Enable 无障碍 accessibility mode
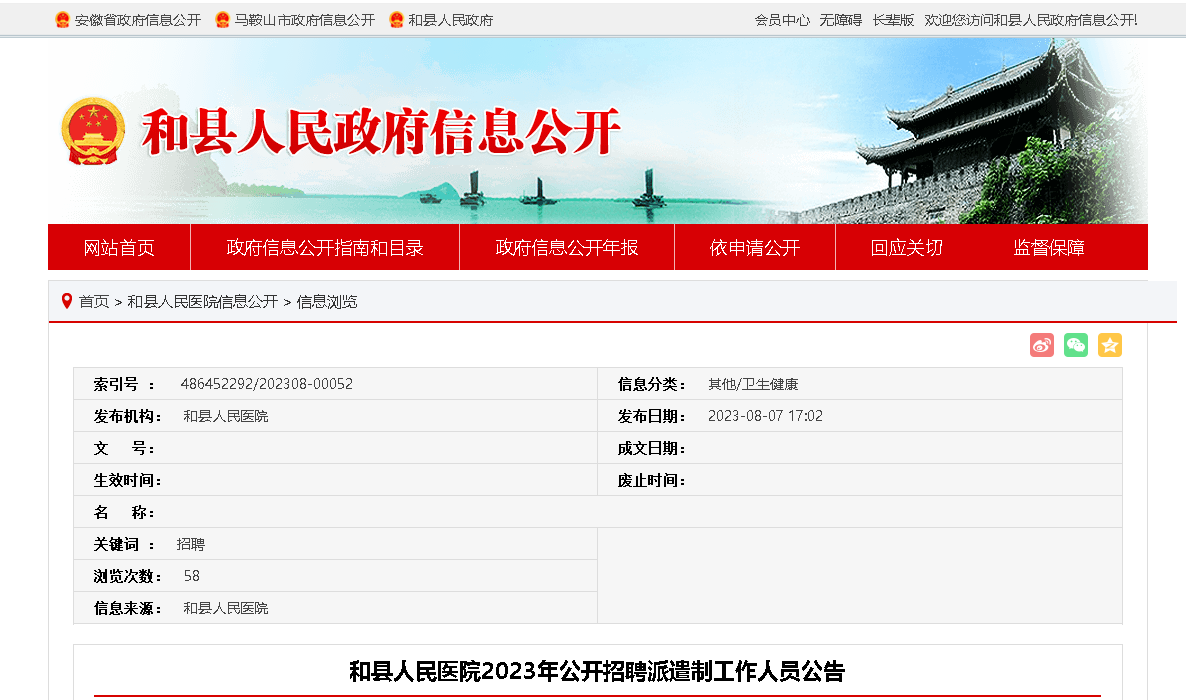The image size is (1186, 700). pyautogui.click(x=841, y=20)
